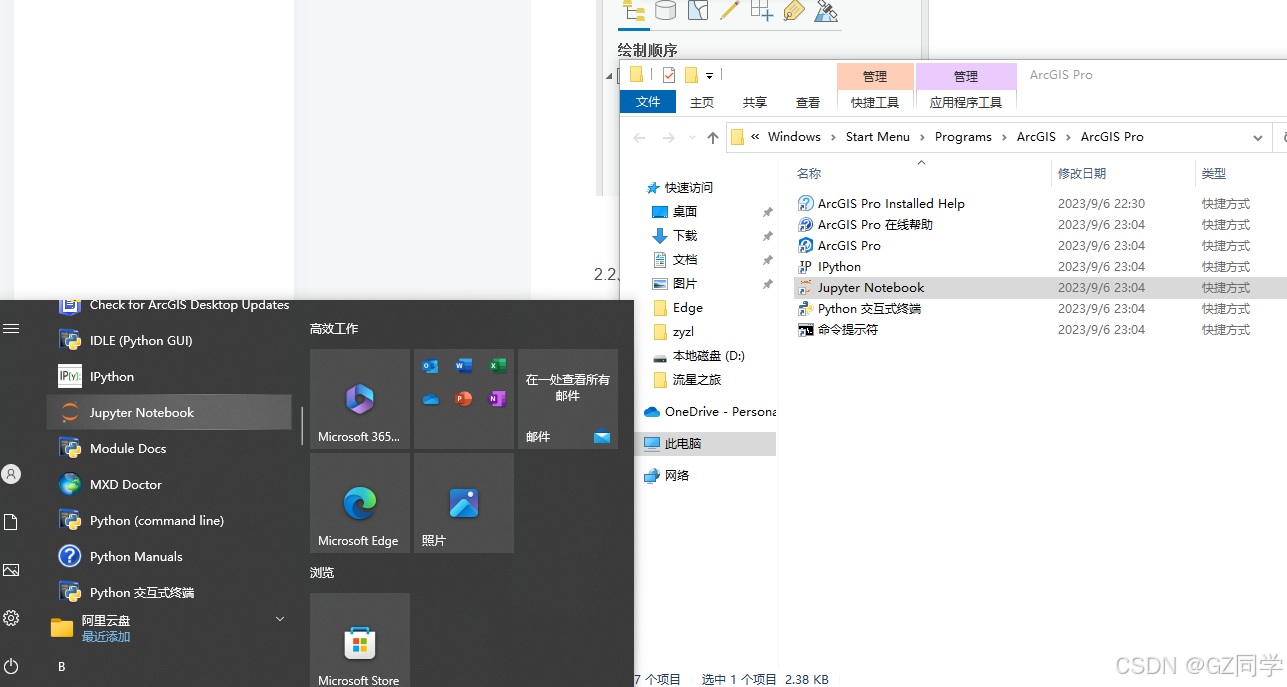Select List By Selection icon in contents pane
1287x687 pixels.
click(698, 11)
